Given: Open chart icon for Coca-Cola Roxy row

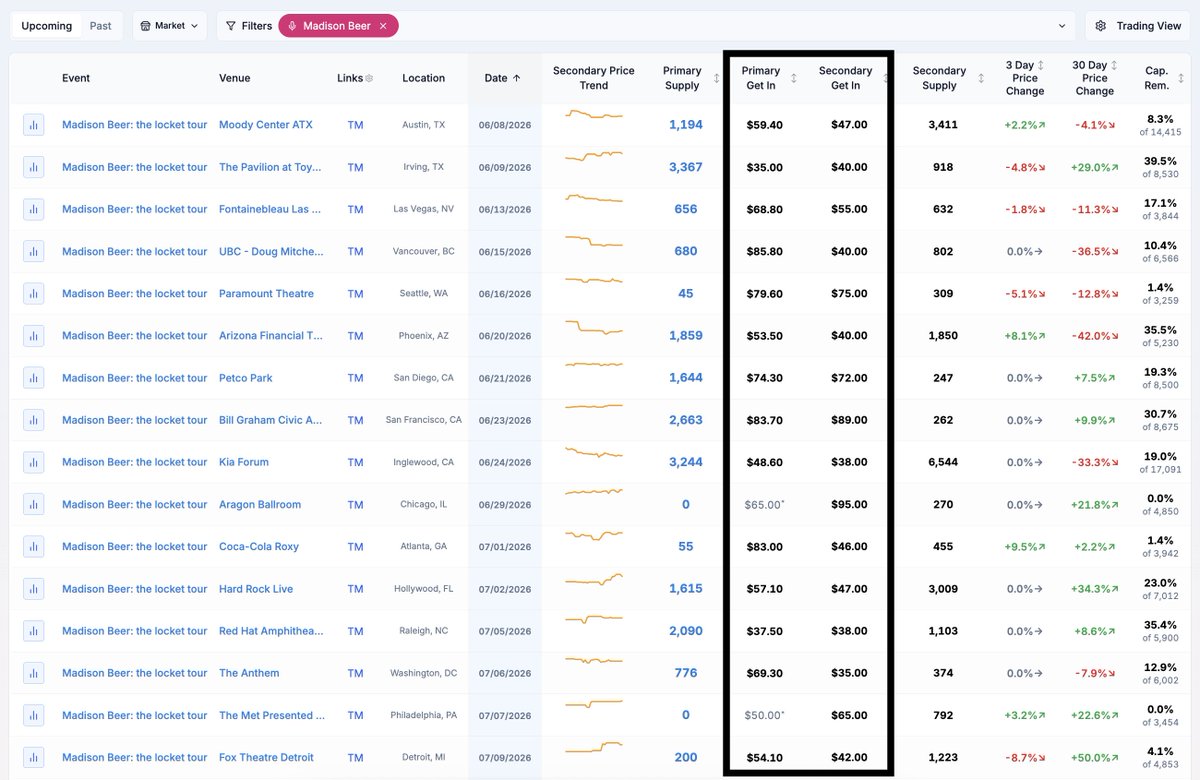Looking at the screenshot, I should [x=34, y=546].
